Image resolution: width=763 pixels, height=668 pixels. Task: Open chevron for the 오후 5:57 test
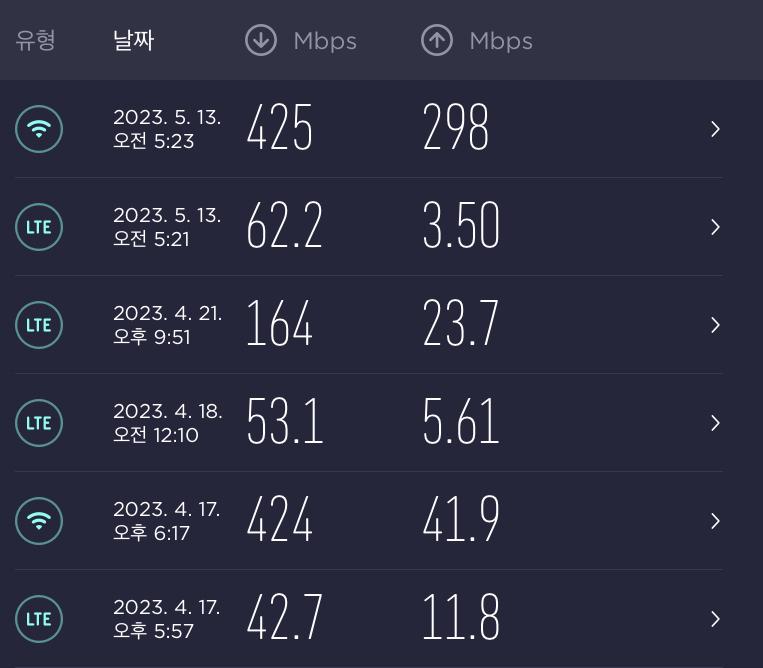(715, 619)
